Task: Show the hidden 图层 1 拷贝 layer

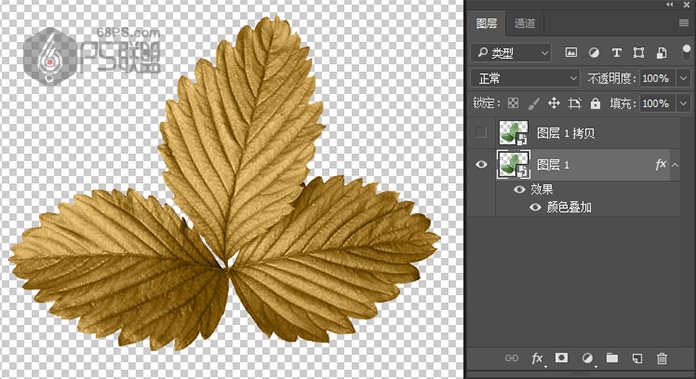Action: coord(481,132)
